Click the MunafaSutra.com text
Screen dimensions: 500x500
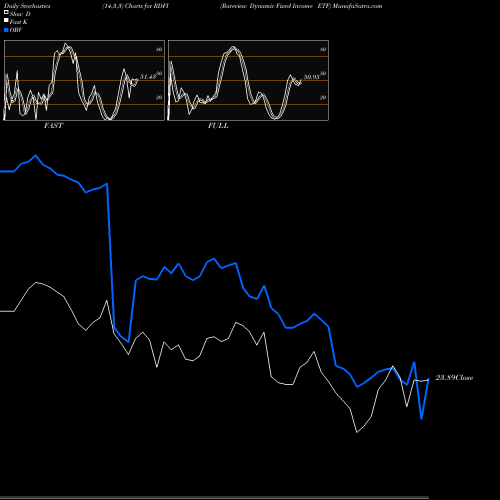tap(357, 6)
